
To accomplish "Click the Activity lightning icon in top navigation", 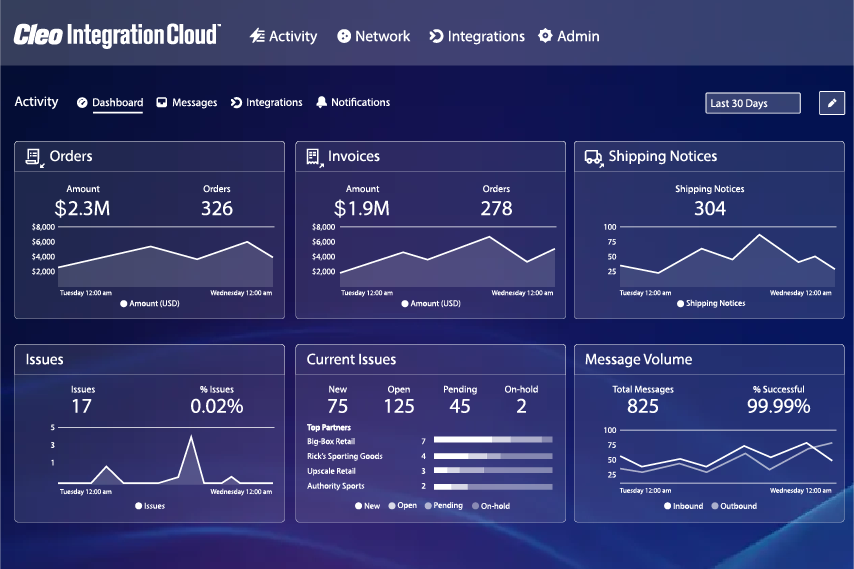I will pos(257,36).
